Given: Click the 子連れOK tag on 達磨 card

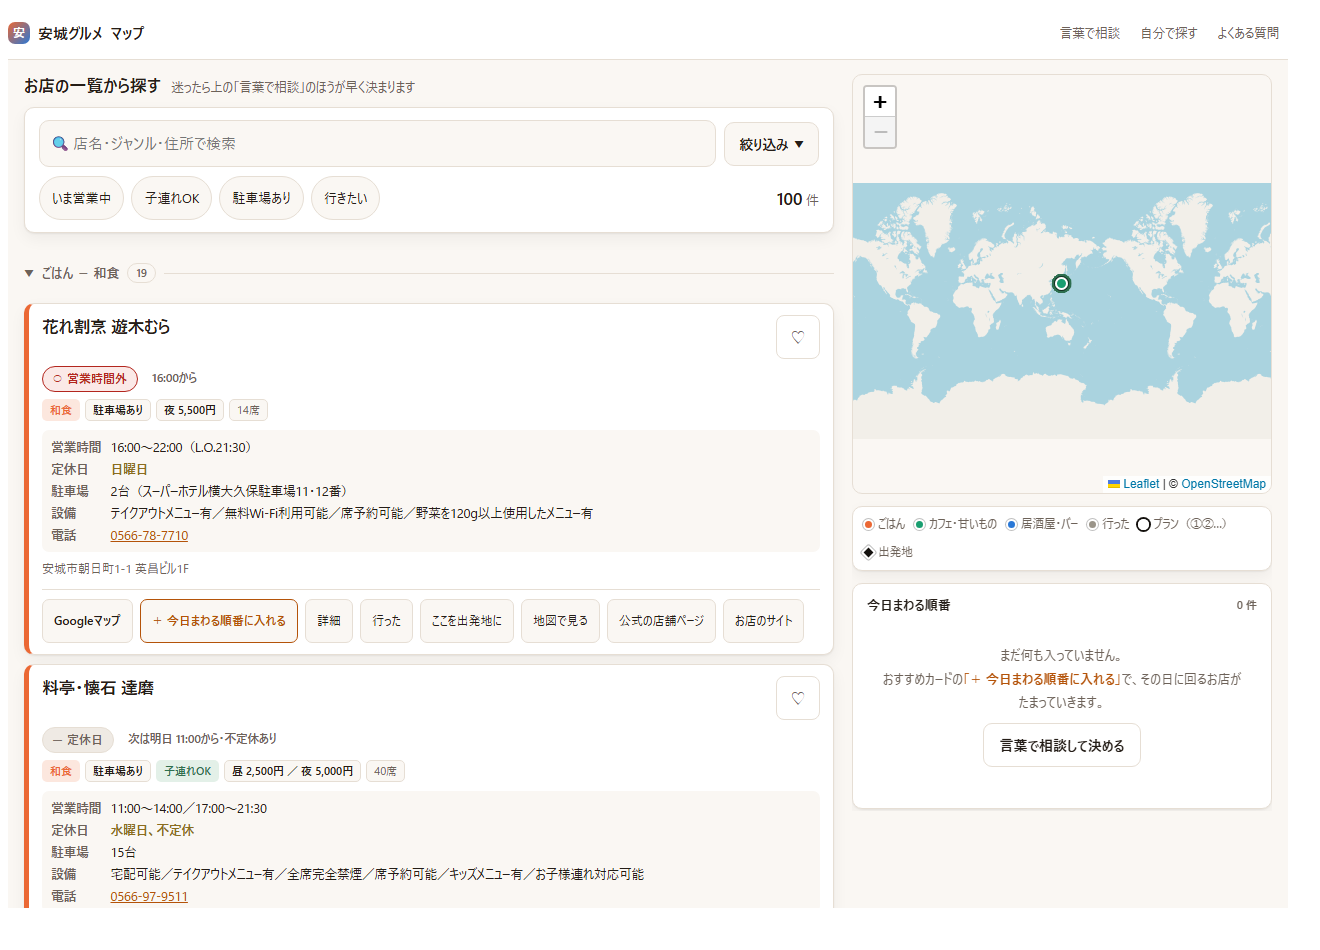Looking at the screenshot, I should (x=187, y=771).
